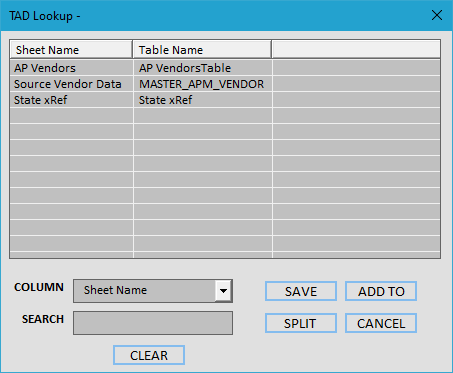Sort by the Sheet Name column header

[71, 50]
